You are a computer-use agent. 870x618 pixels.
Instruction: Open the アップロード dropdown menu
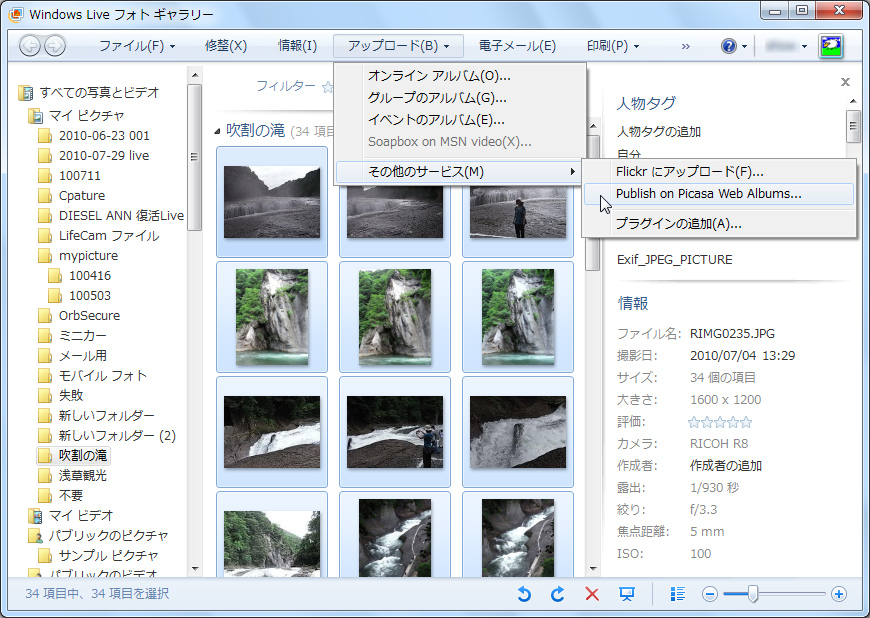(399, 45)
